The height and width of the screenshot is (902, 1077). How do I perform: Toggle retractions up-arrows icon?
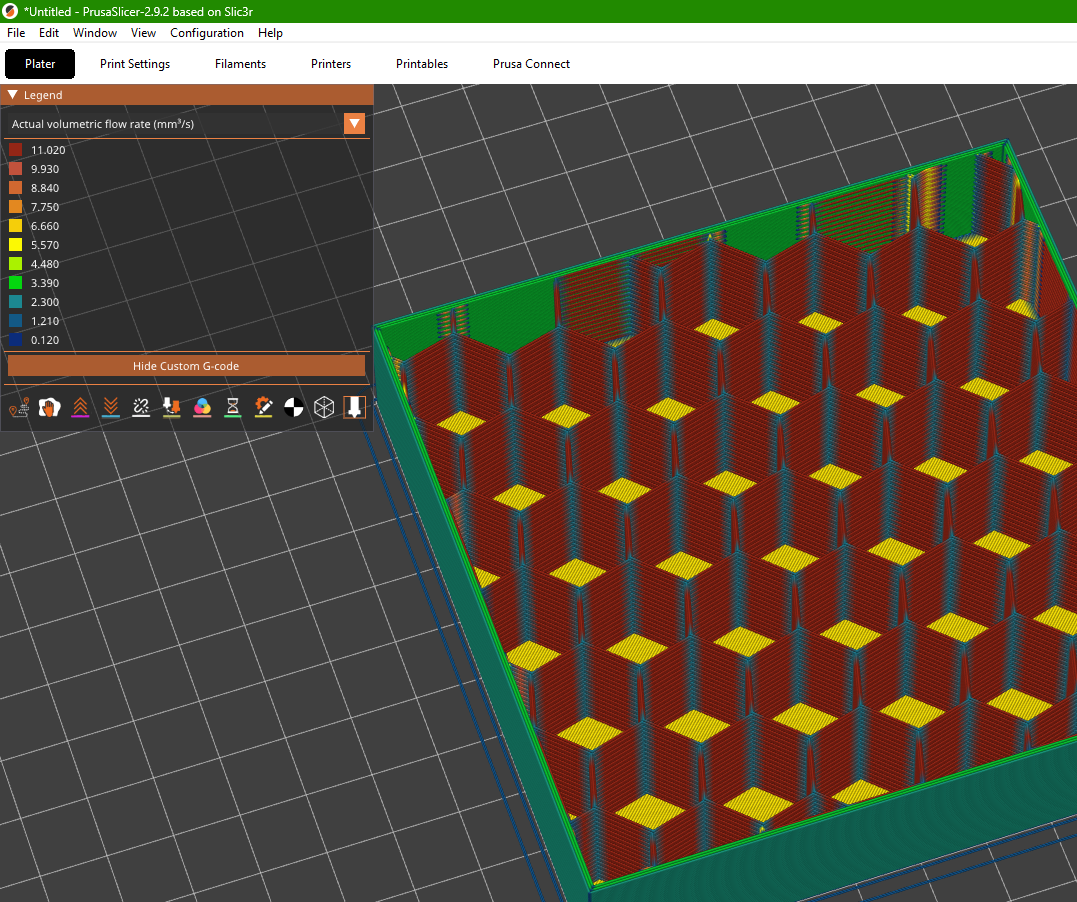coord(80,407)
